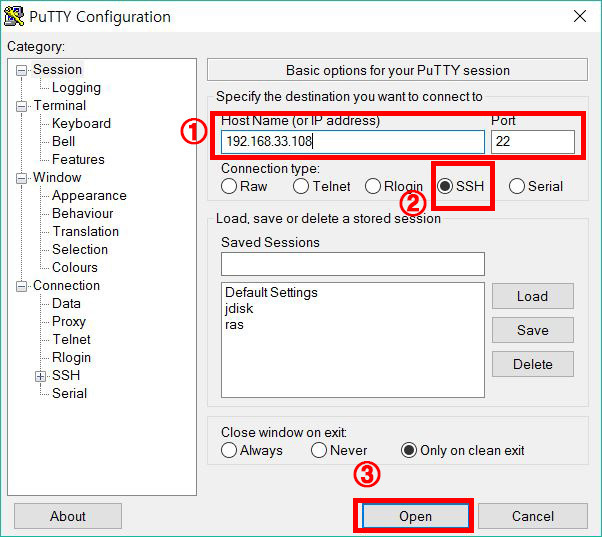Screen dimensions: 602x537
Task: Focus the Port number field
Action: [x=533, y=141]
